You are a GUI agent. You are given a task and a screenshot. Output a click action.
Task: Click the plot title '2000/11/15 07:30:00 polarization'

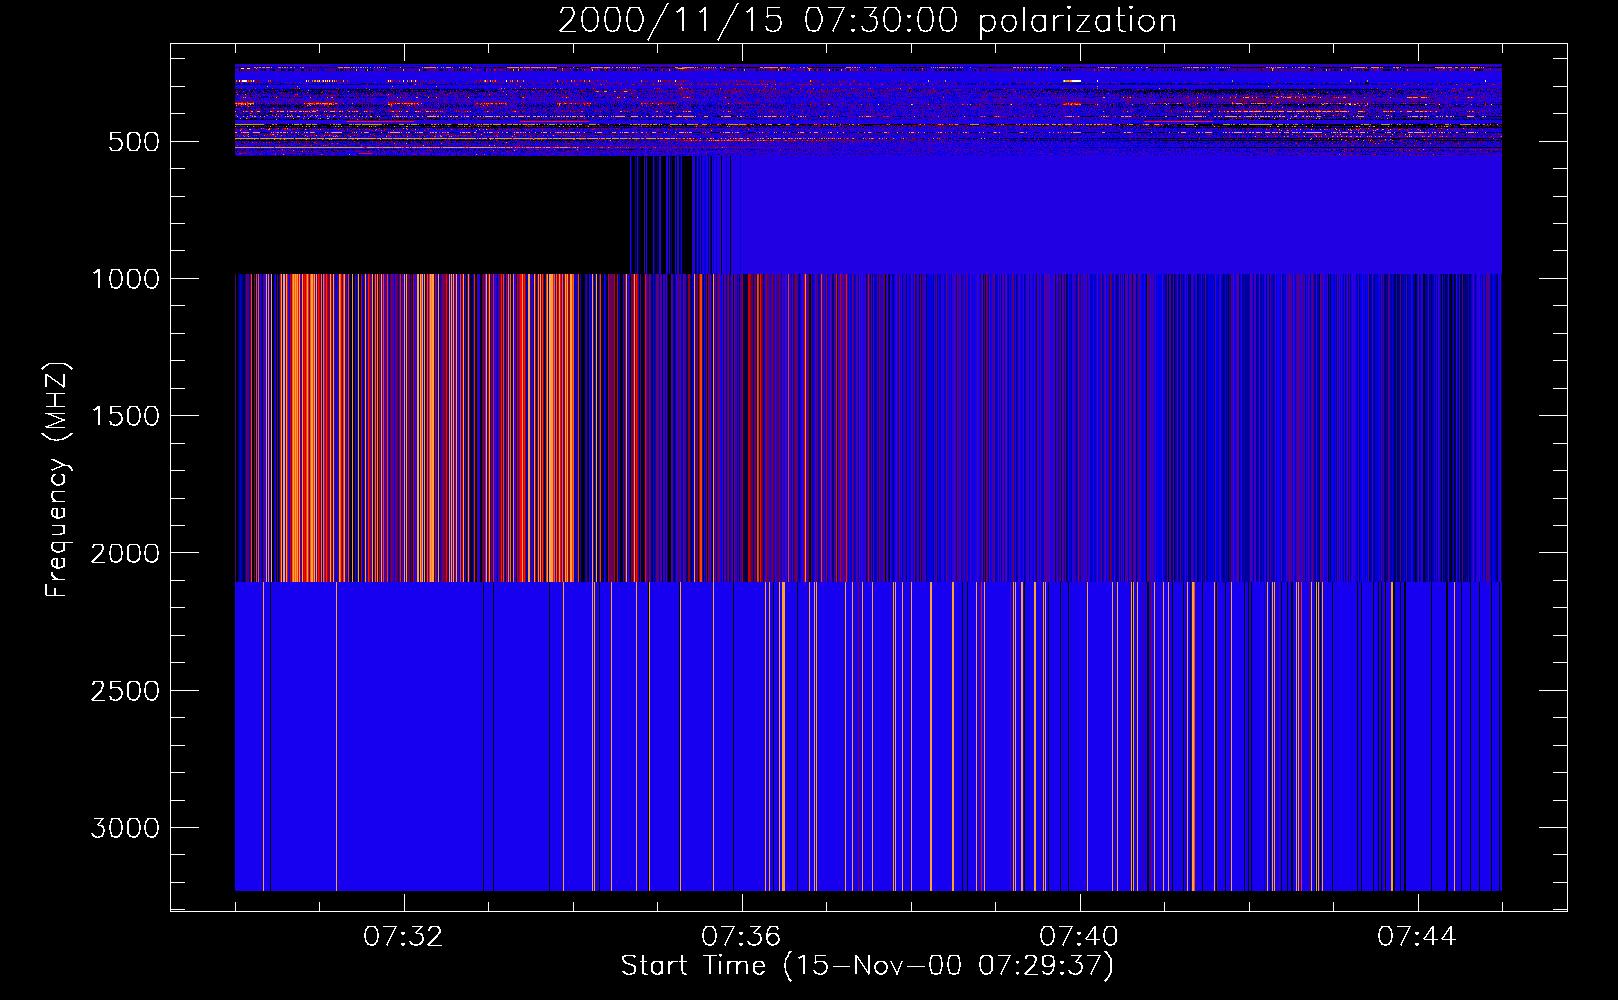tap(867, 21)
